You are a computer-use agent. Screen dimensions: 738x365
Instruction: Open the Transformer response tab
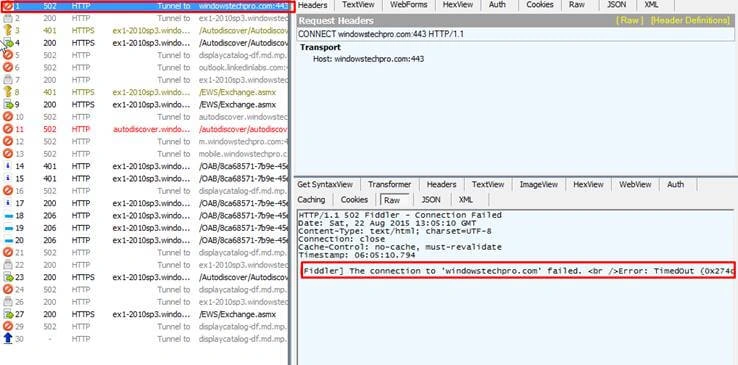[389, 185]
